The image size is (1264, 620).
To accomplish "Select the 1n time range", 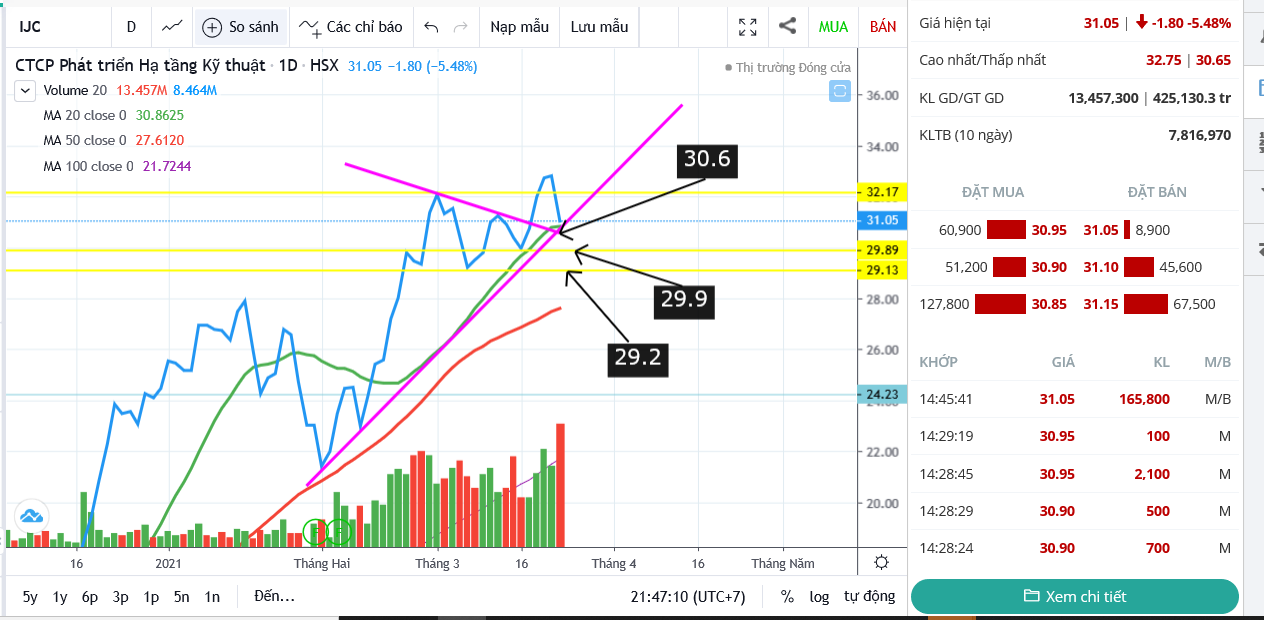I will [212, 597].
